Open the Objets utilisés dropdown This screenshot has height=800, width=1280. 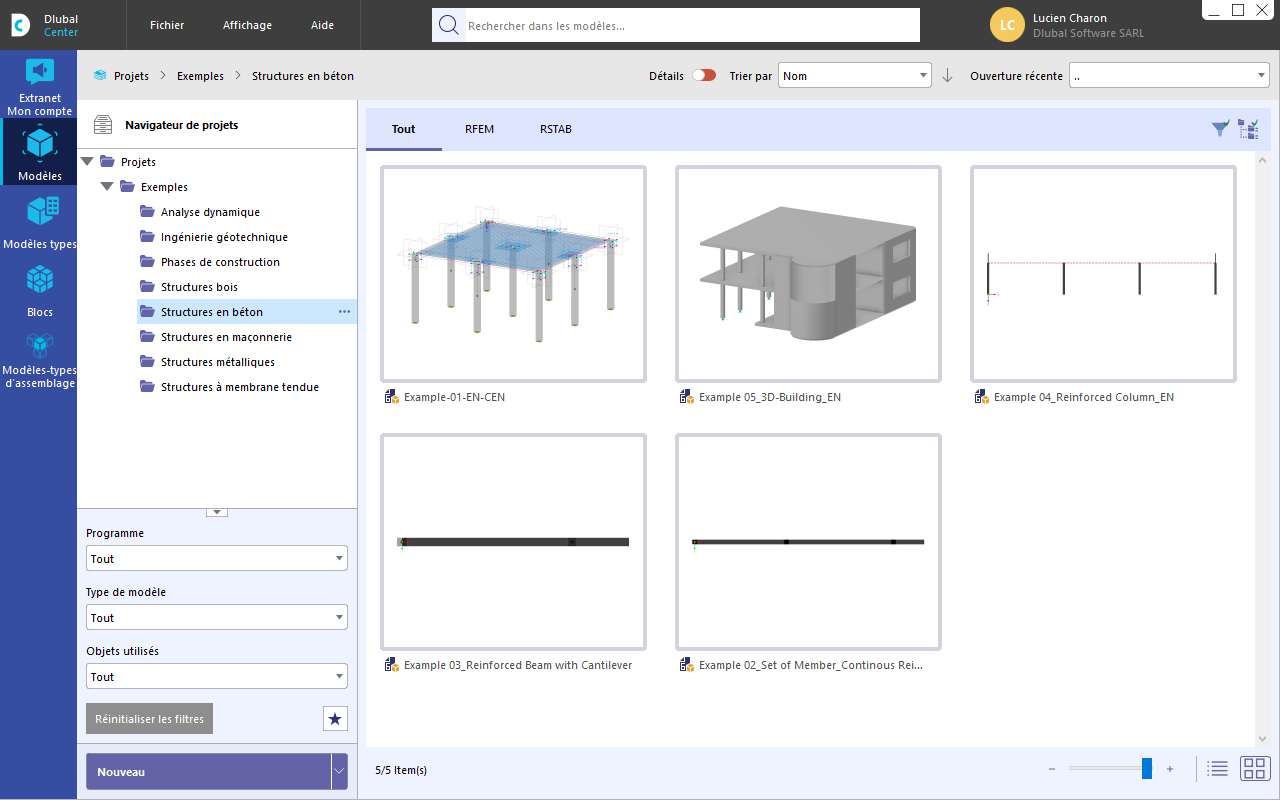pos(217,676)
